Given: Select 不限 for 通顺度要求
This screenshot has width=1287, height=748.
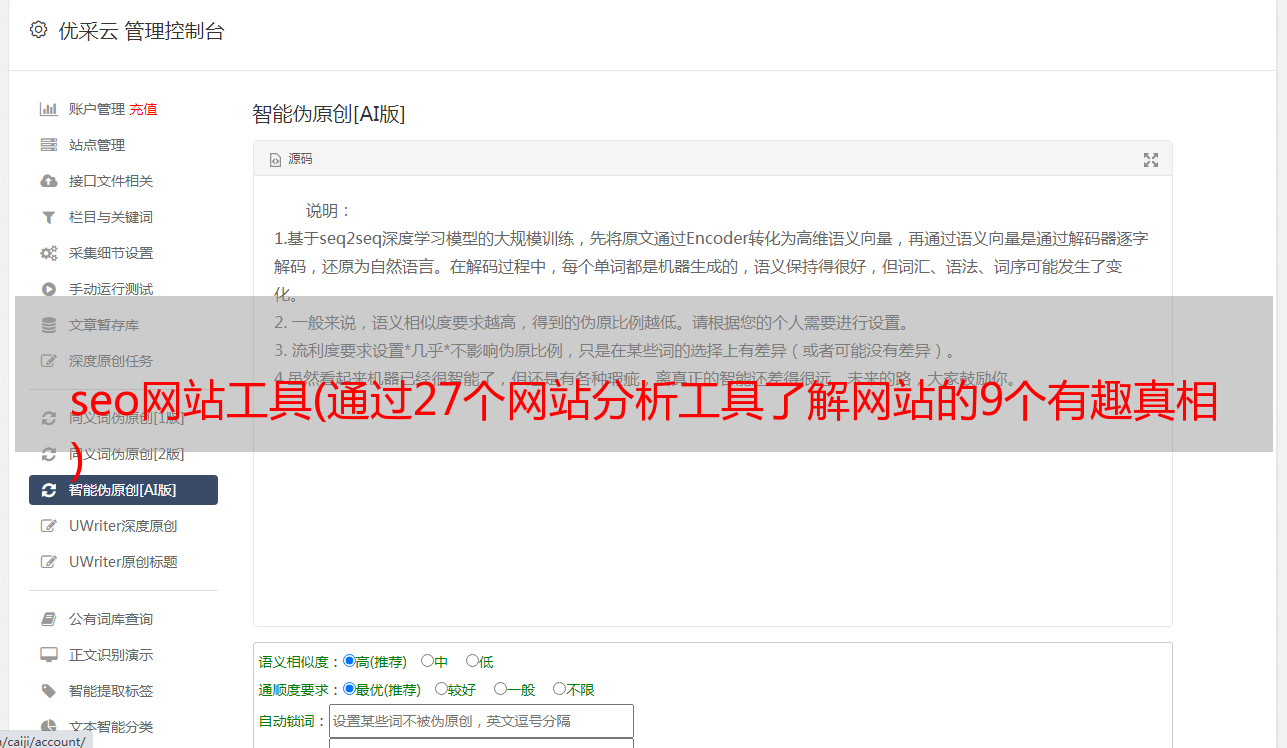Looking at the screenshot, I should [559, 689].
